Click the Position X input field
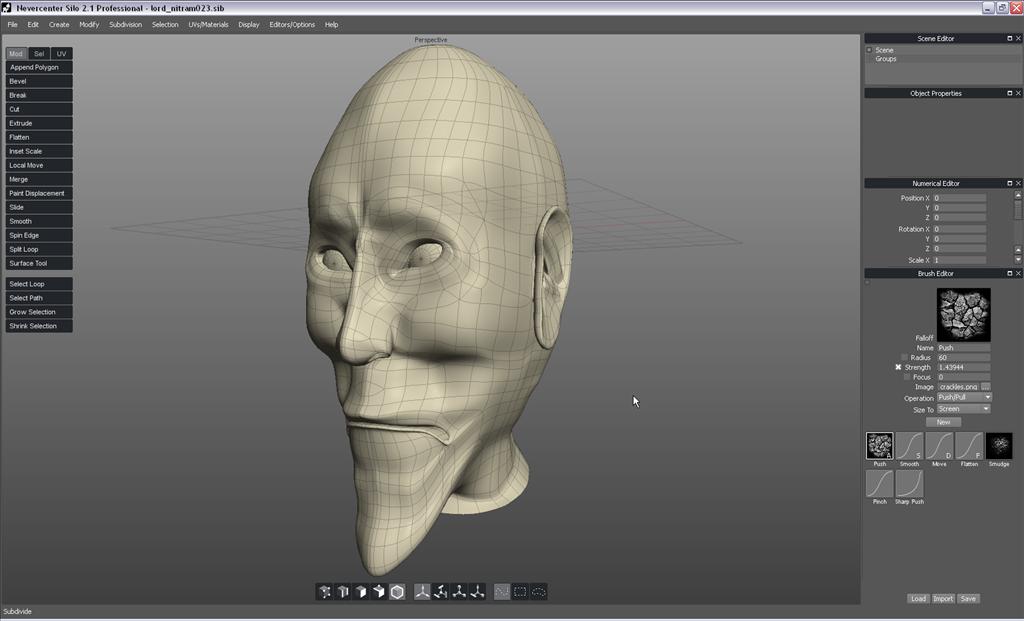This screenshot has width=1024, height=621. [959, 198]
